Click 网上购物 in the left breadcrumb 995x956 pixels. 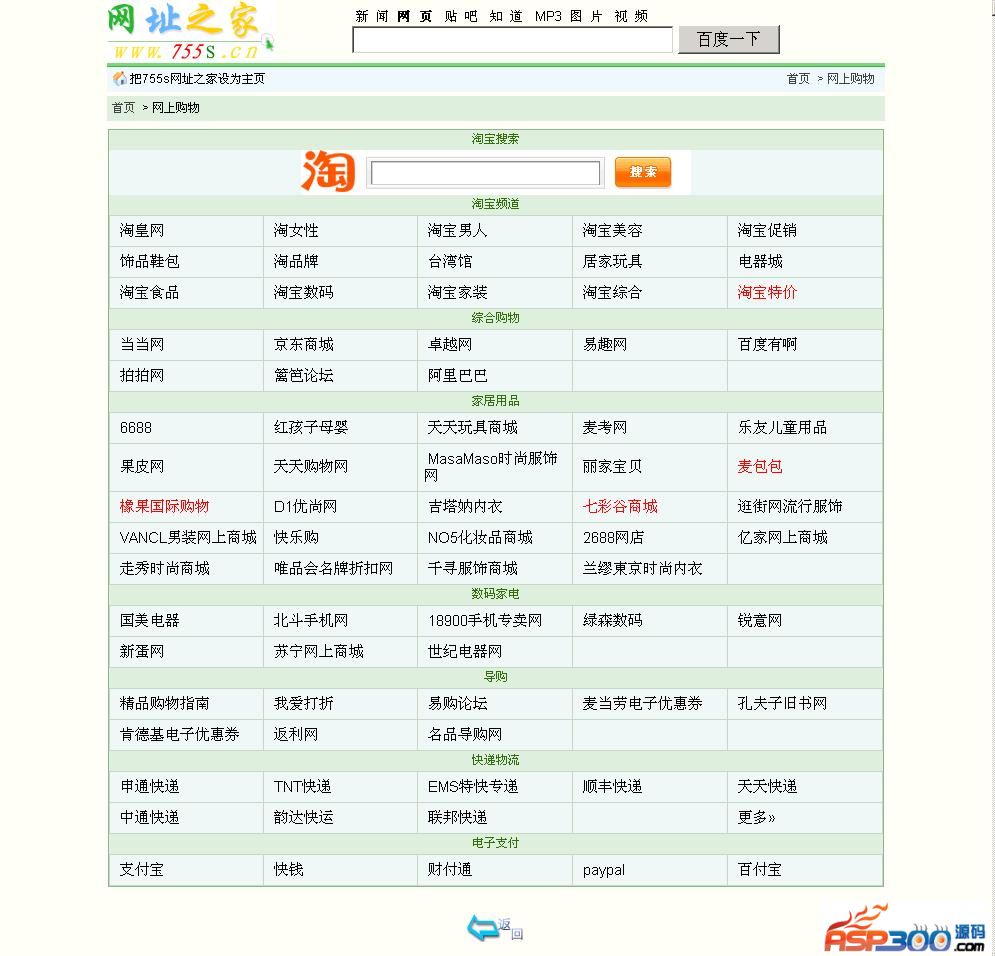(x=176, y=108)
